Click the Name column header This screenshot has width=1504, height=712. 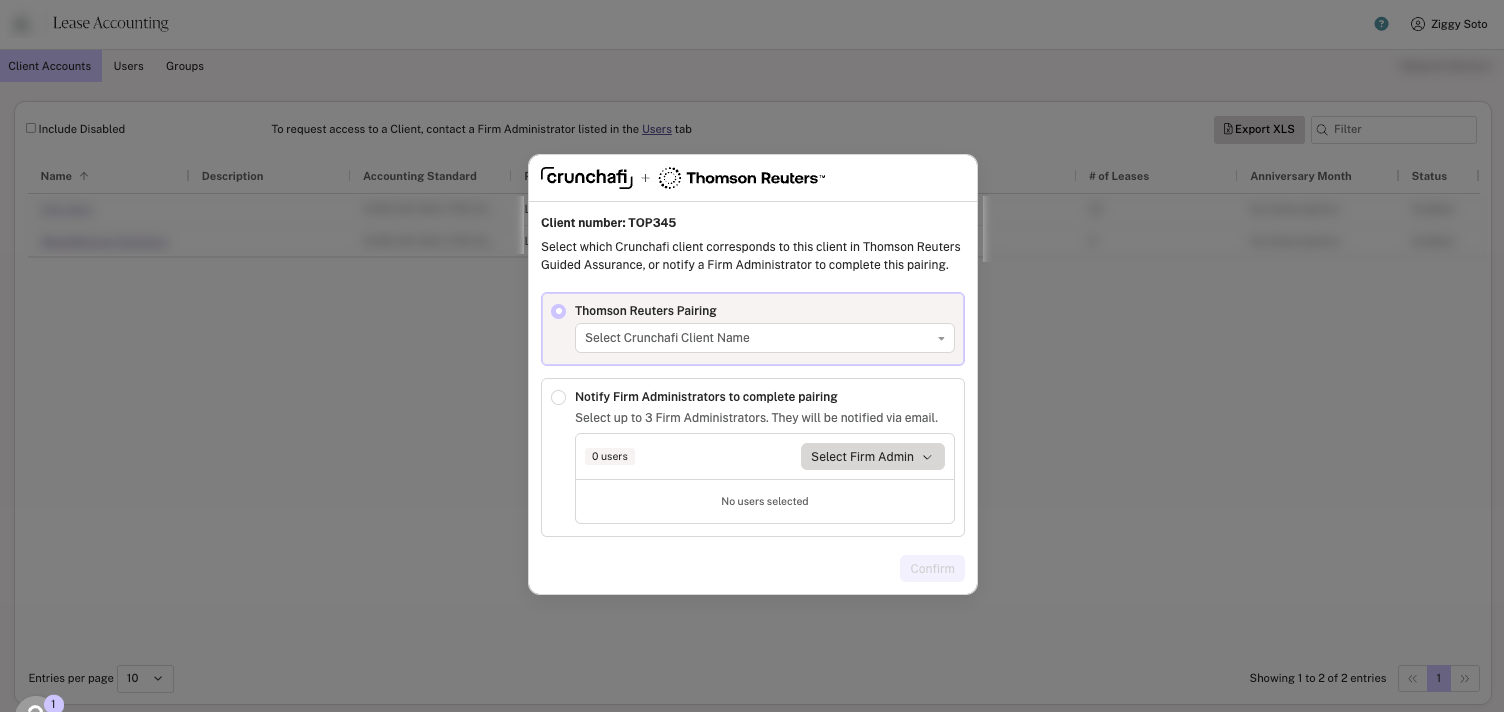tap(56, 176)
